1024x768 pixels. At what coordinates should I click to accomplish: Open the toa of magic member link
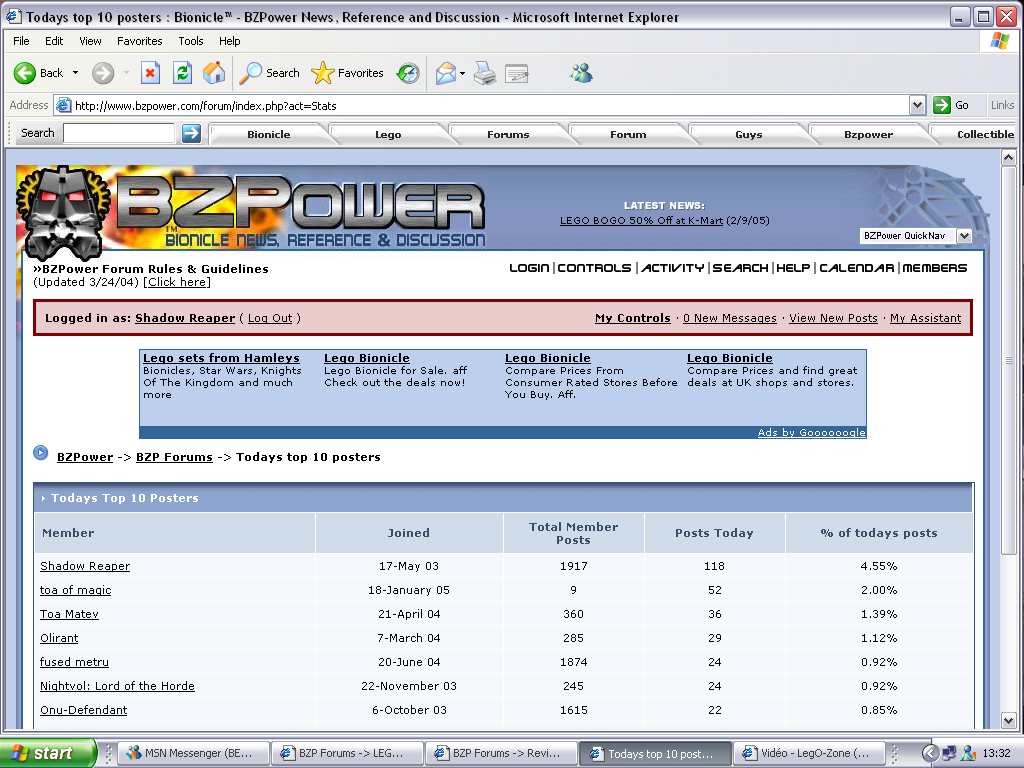[x=76, y=590]
